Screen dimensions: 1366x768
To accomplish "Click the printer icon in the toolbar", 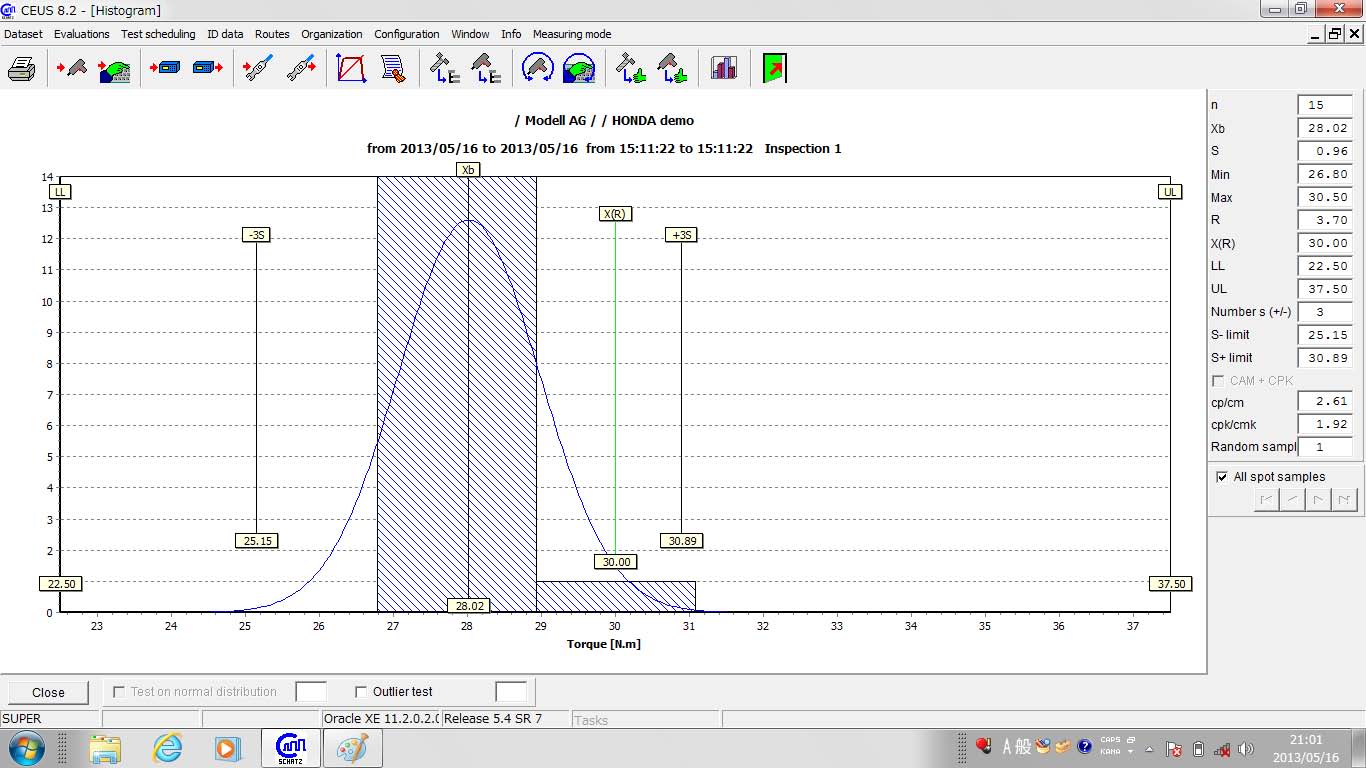I will click(x=21, y=69).
